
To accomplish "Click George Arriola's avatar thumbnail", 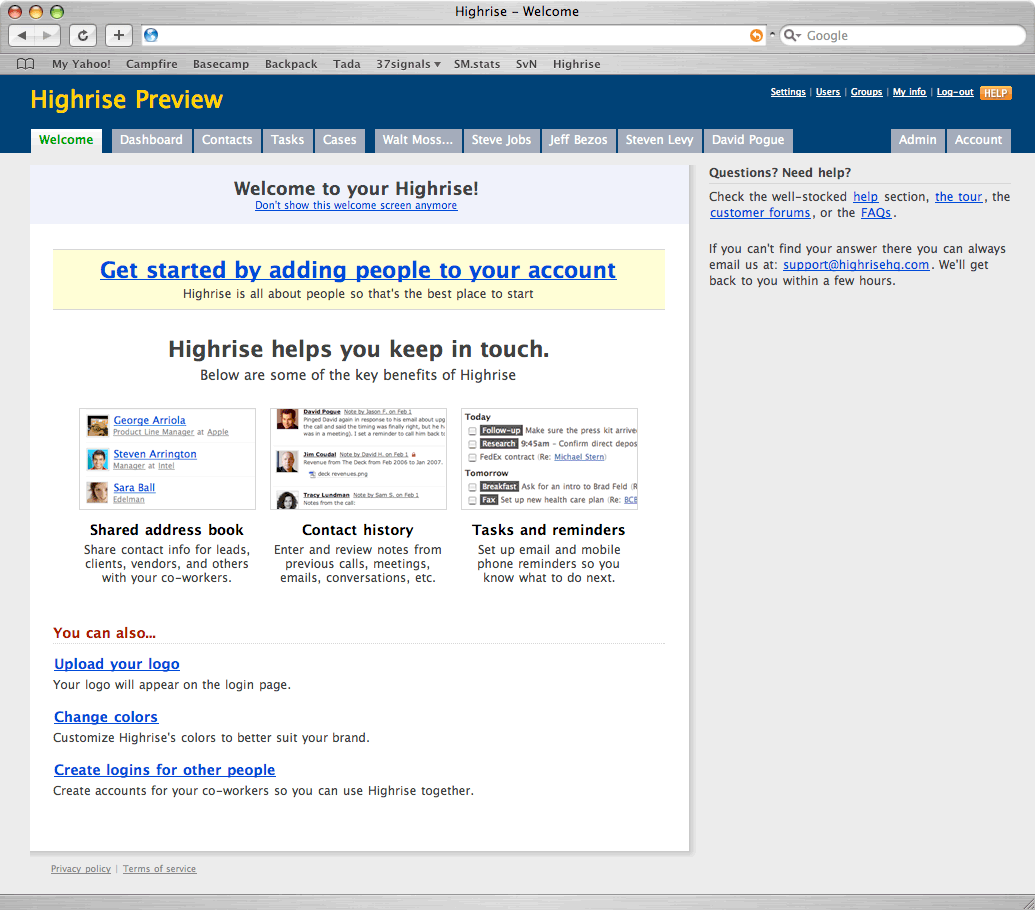I will tap(98, 426).
